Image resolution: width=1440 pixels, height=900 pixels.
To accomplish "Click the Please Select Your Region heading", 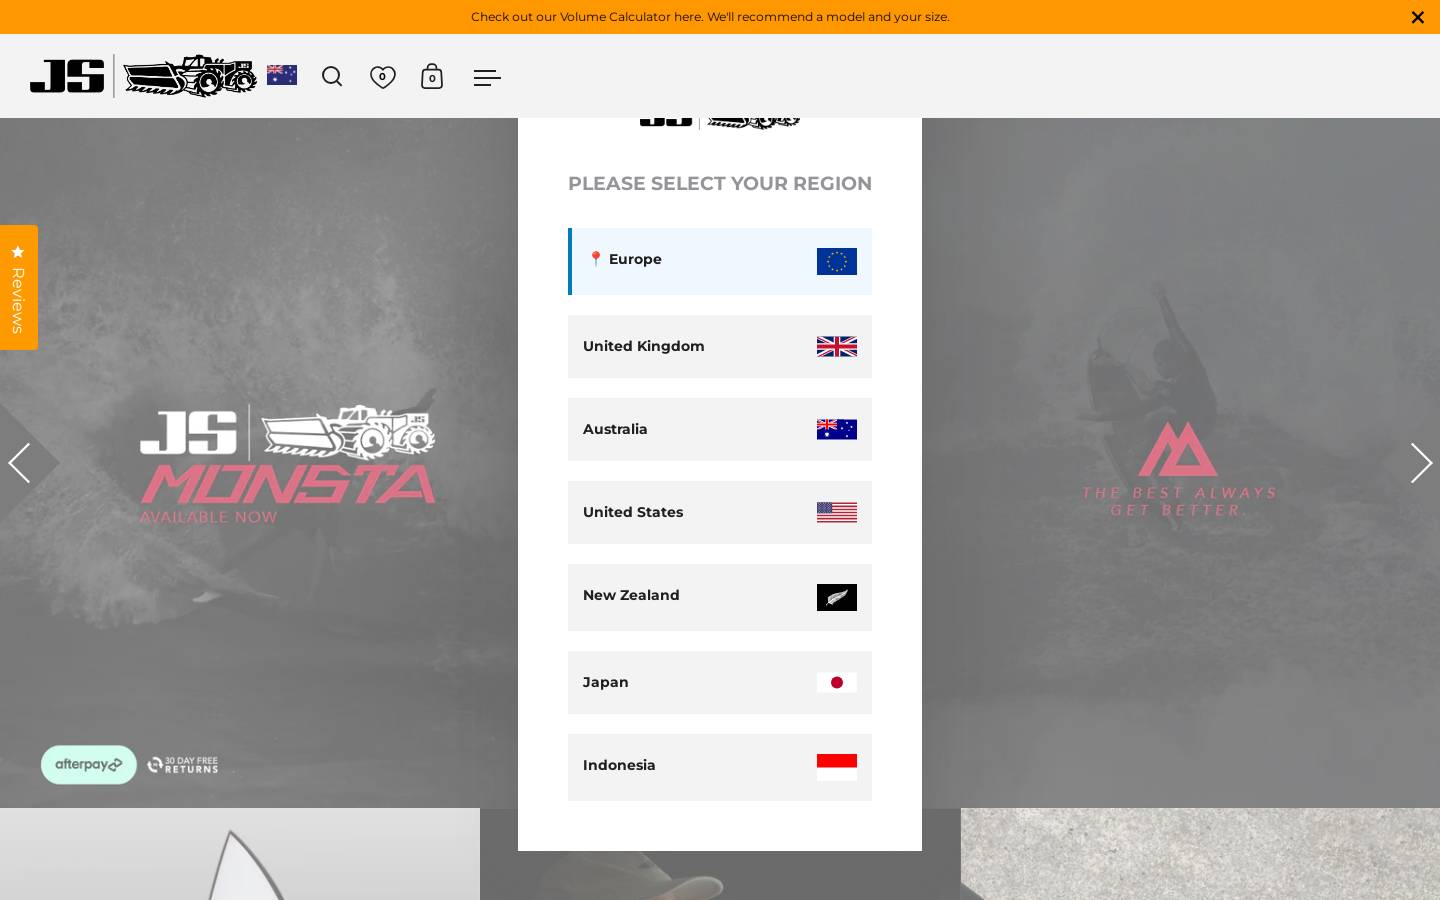I will [720, 183].
